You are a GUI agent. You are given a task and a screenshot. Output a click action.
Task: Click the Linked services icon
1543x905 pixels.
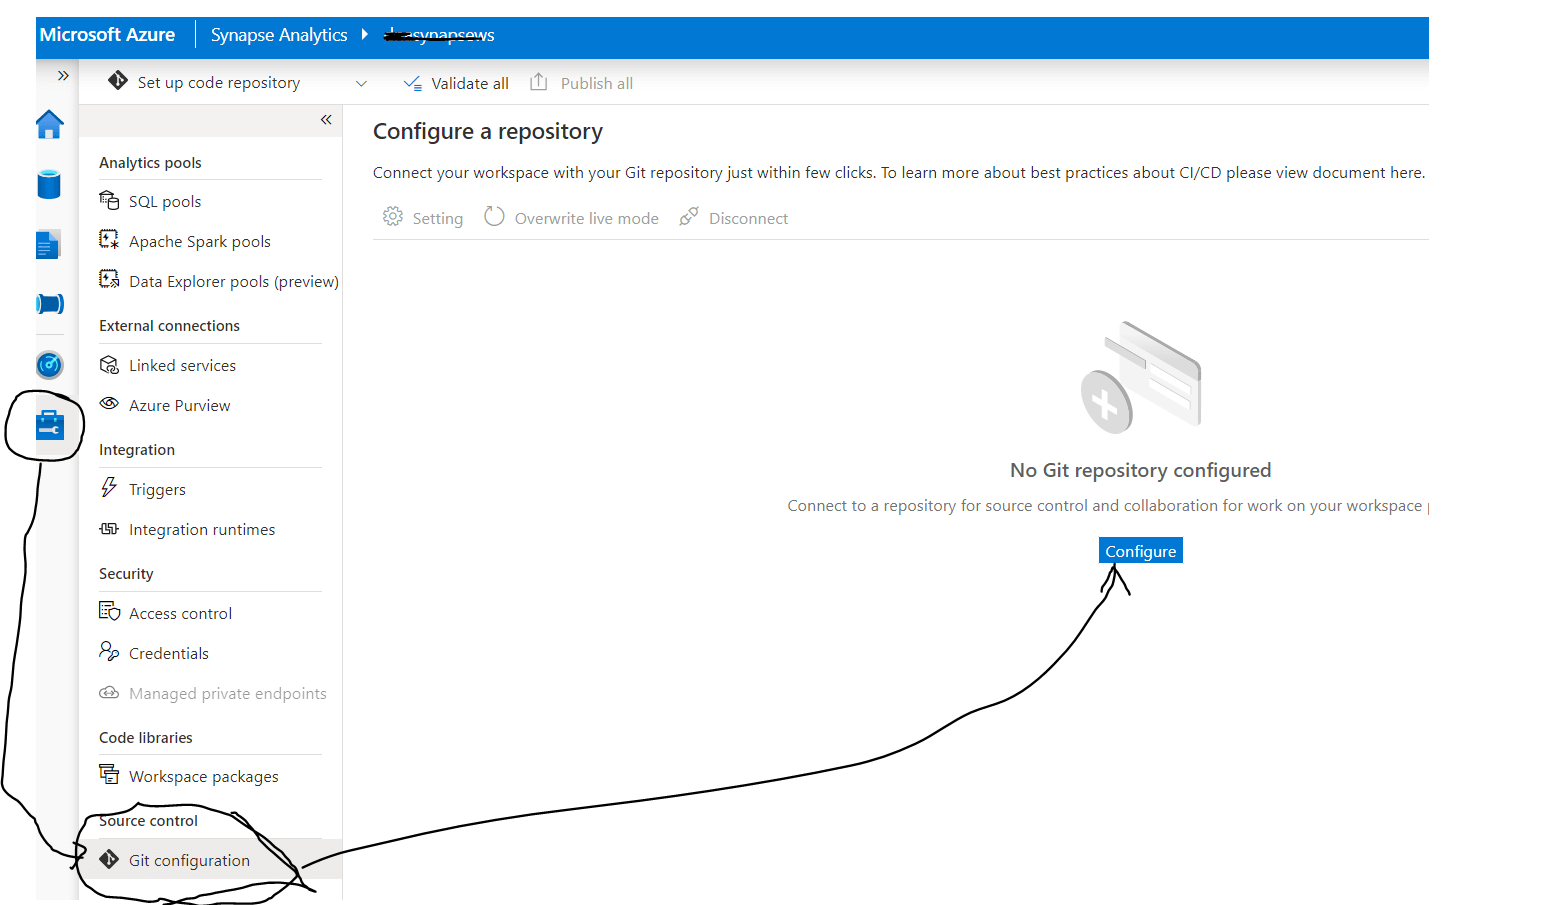point(109,365)
